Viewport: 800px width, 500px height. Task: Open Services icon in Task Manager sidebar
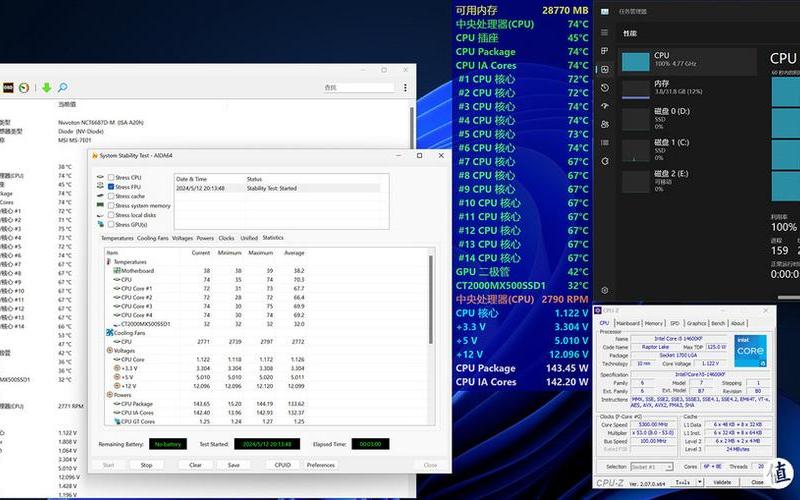(x=605, y=161)
